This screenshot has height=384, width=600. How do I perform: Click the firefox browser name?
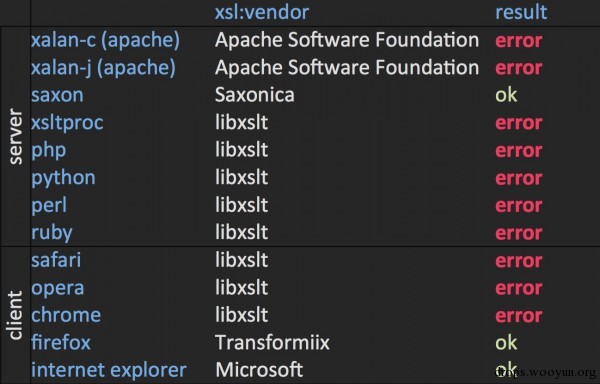pos(60,343)
